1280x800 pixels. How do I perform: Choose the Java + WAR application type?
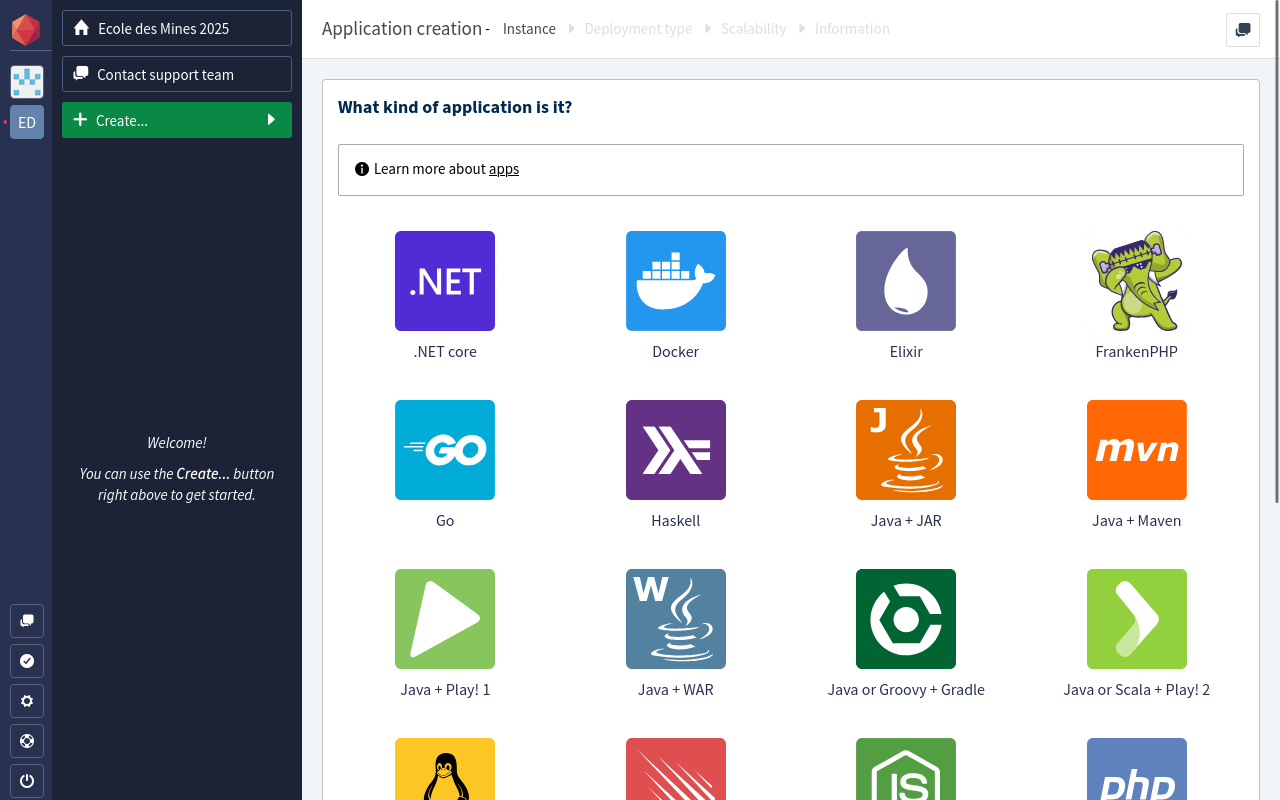pyautogui.click(x=675, y=619)
